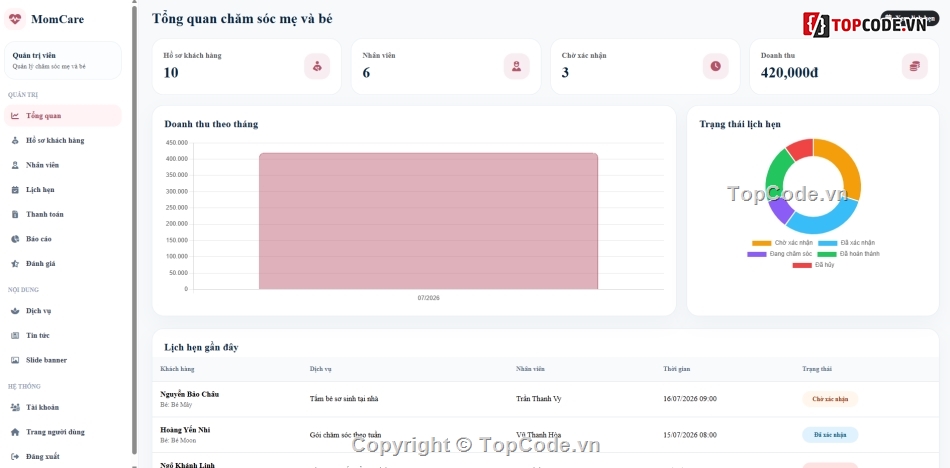Select the Nhân viên sidebar icon
The image size is (950, 468).
pos(15,165)
